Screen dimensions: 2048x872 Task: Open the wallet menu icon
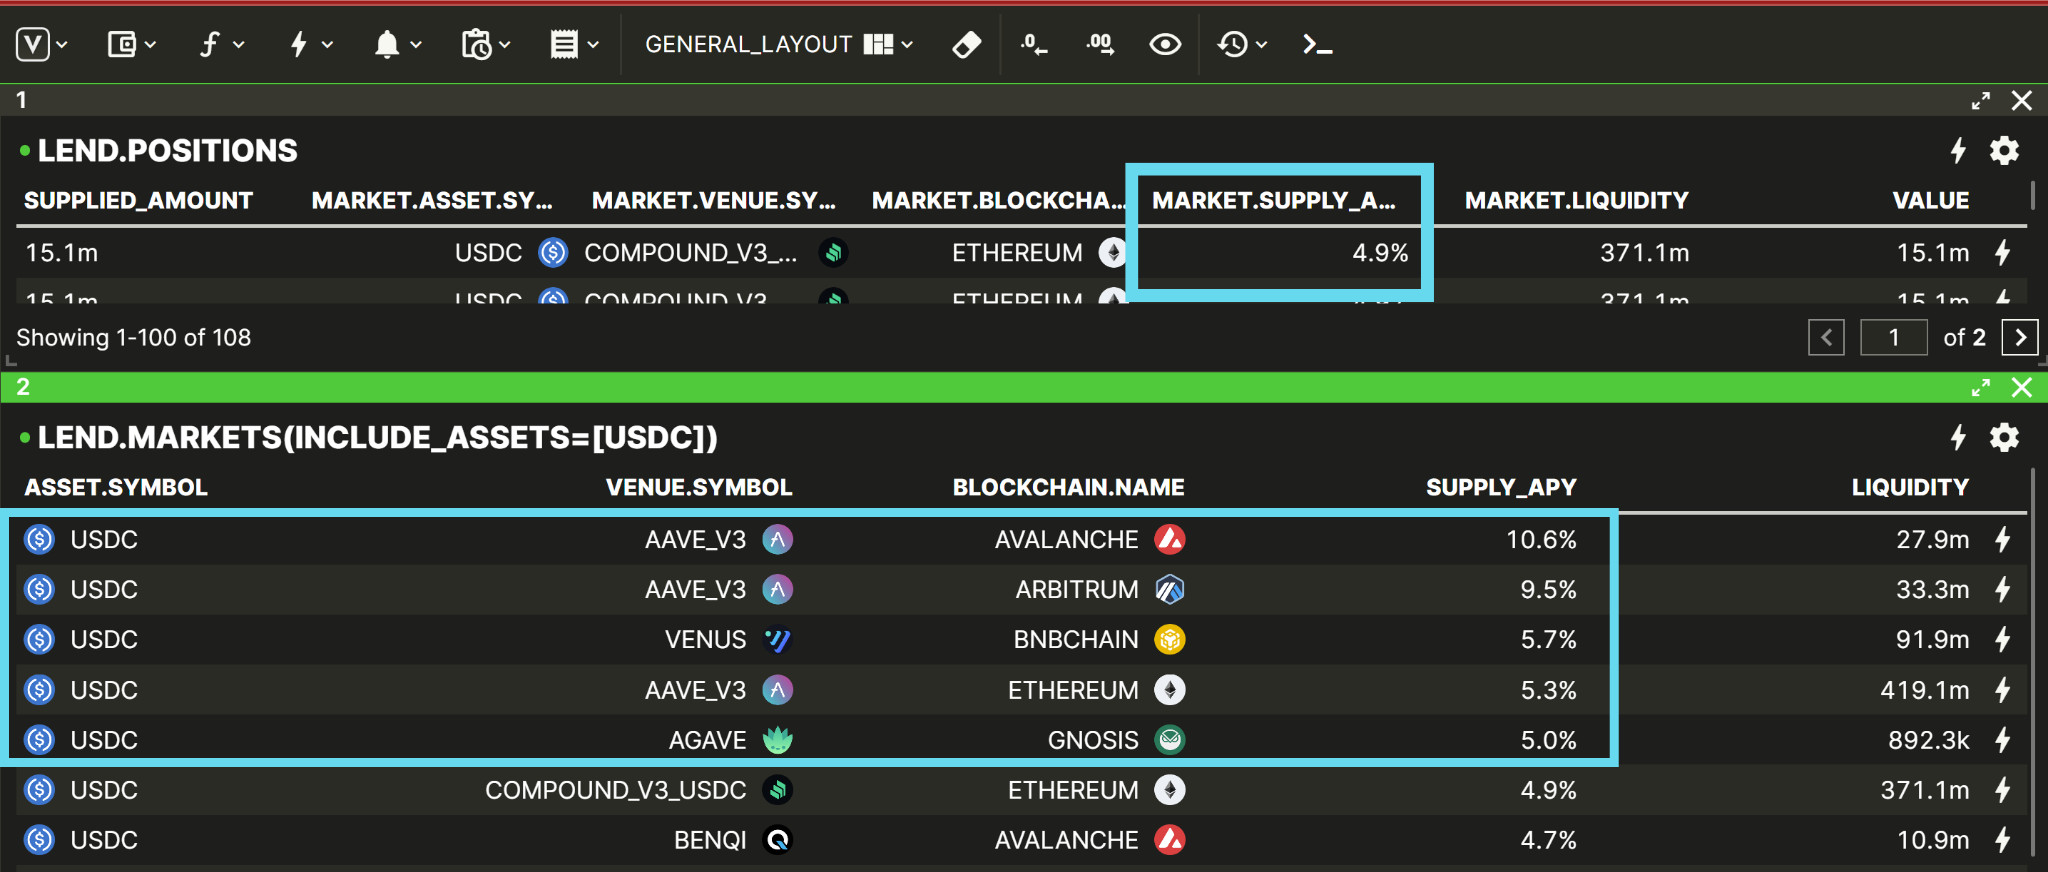[x=121, y=44]
